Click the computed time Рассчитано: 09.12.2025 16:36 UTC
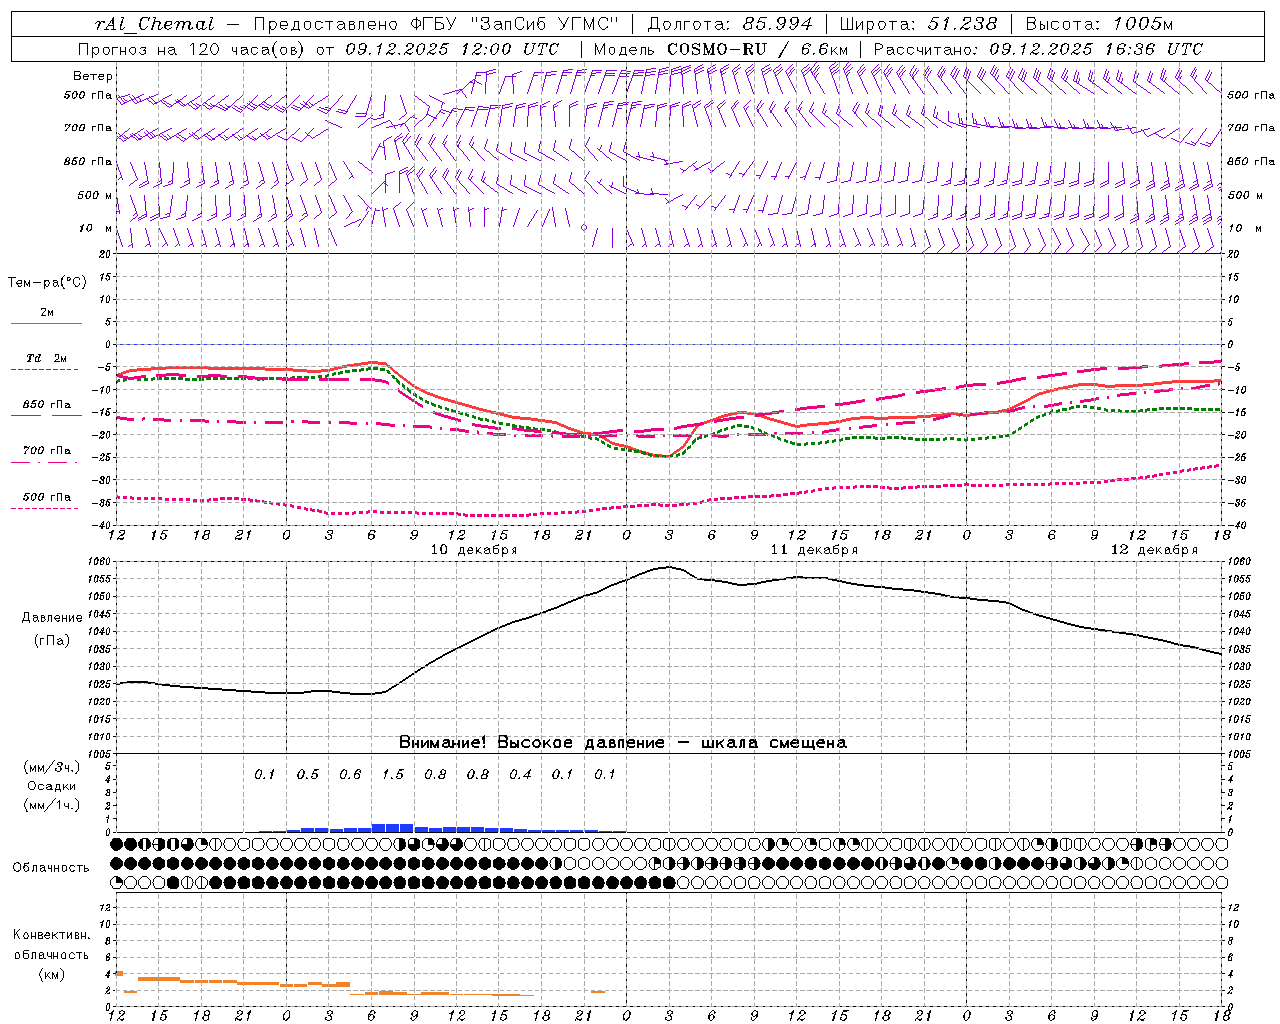Image resolution: width=1280 pixels, height=1024 pixels. tap(1038, 49)
